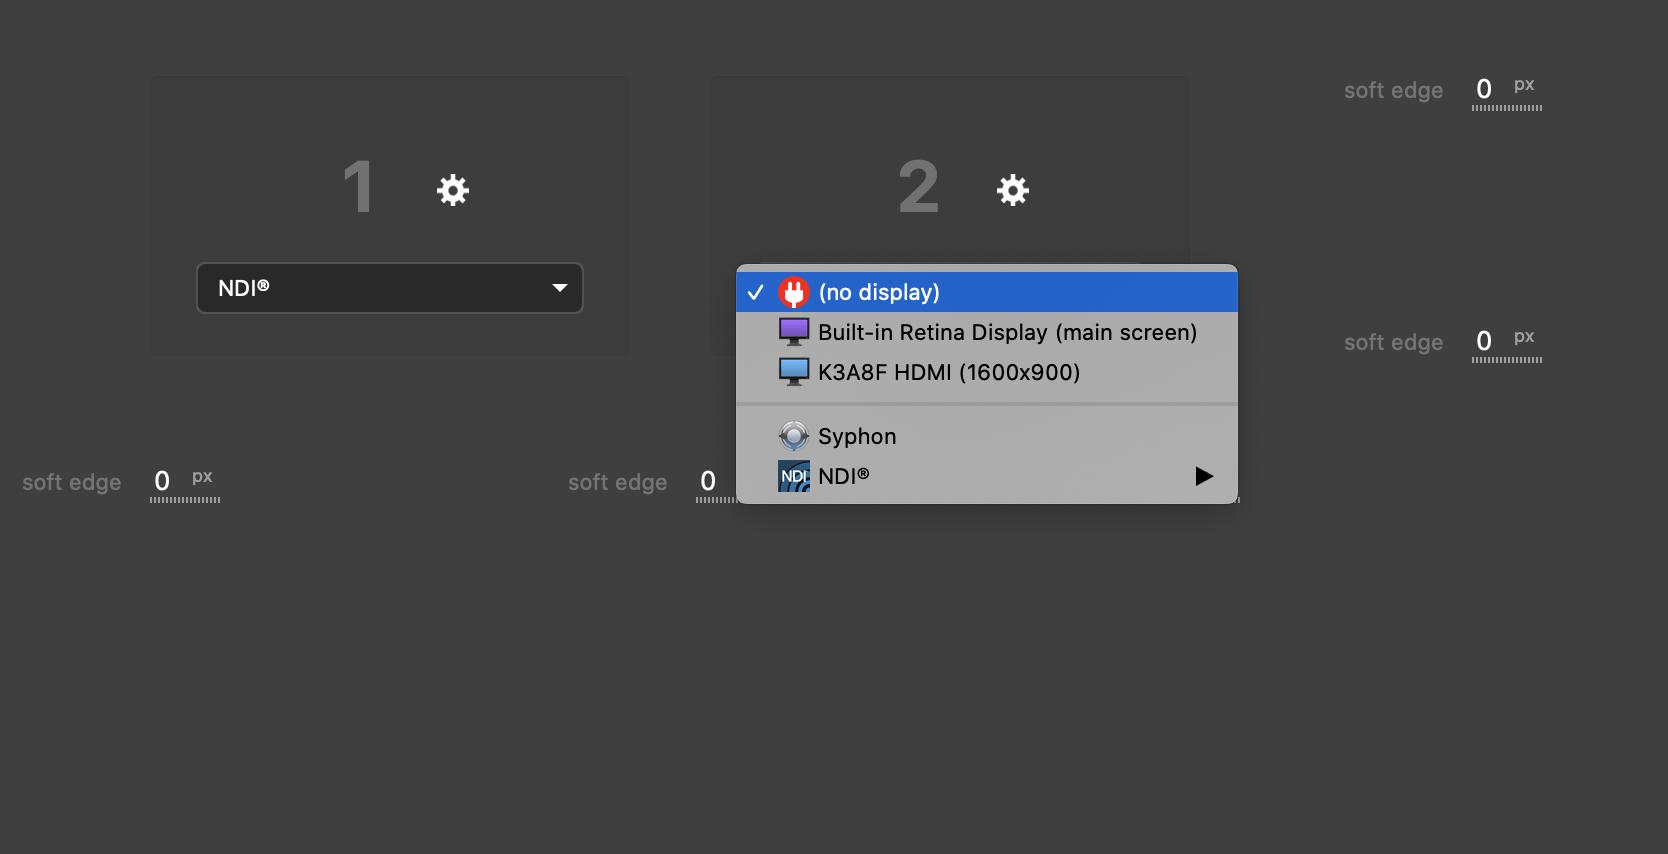Click the top-right soft edge value field

coord(1484,90)
